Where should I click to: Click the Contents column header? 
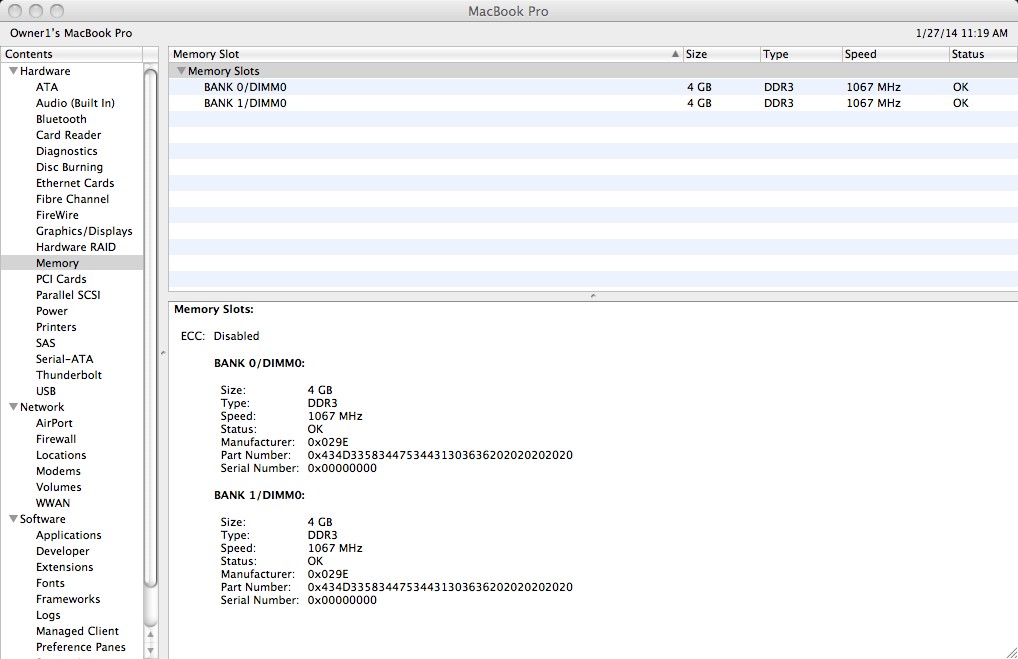[x=71, y=54]
